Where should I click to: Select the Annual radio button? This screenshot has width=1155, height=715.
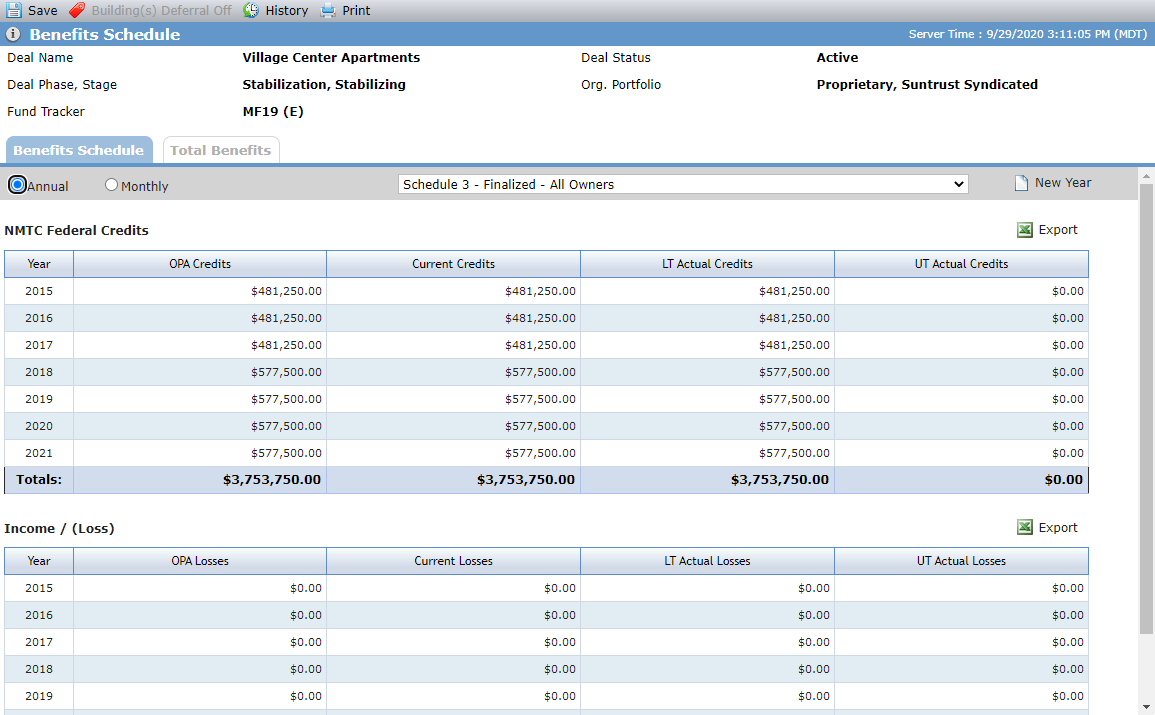coord(18,185)
